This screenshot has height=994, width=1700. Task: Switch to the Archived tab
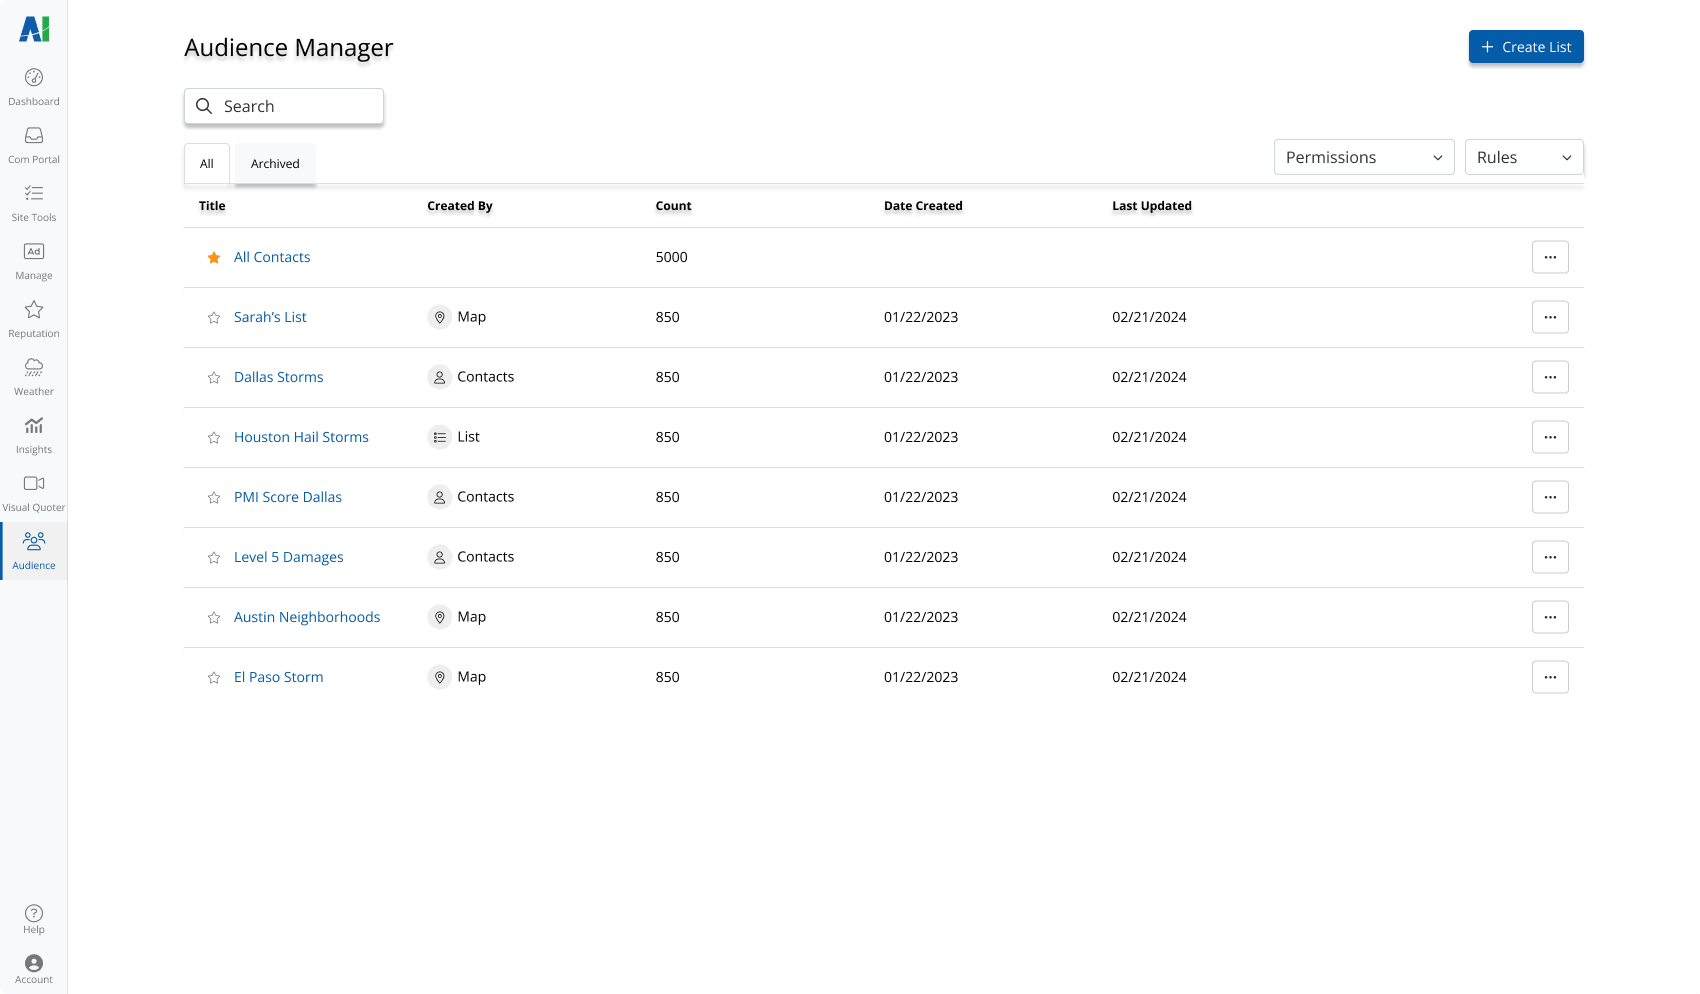pyautogui.click(x=275, y=164)
